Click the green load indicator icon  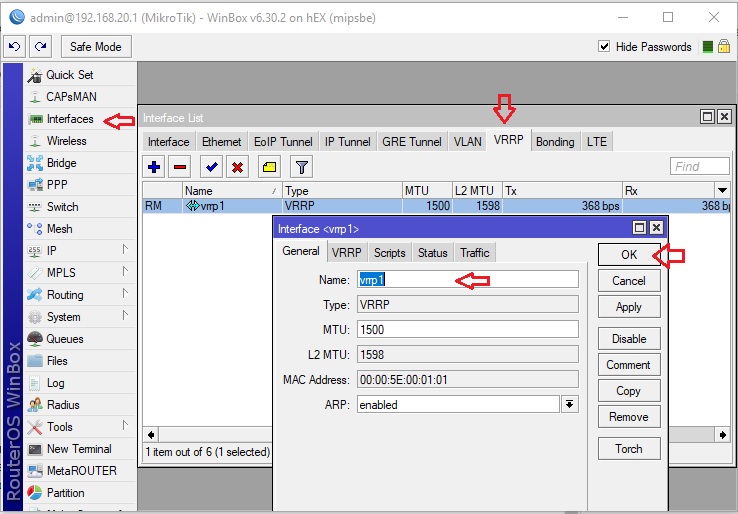click(x=707, y=47)
